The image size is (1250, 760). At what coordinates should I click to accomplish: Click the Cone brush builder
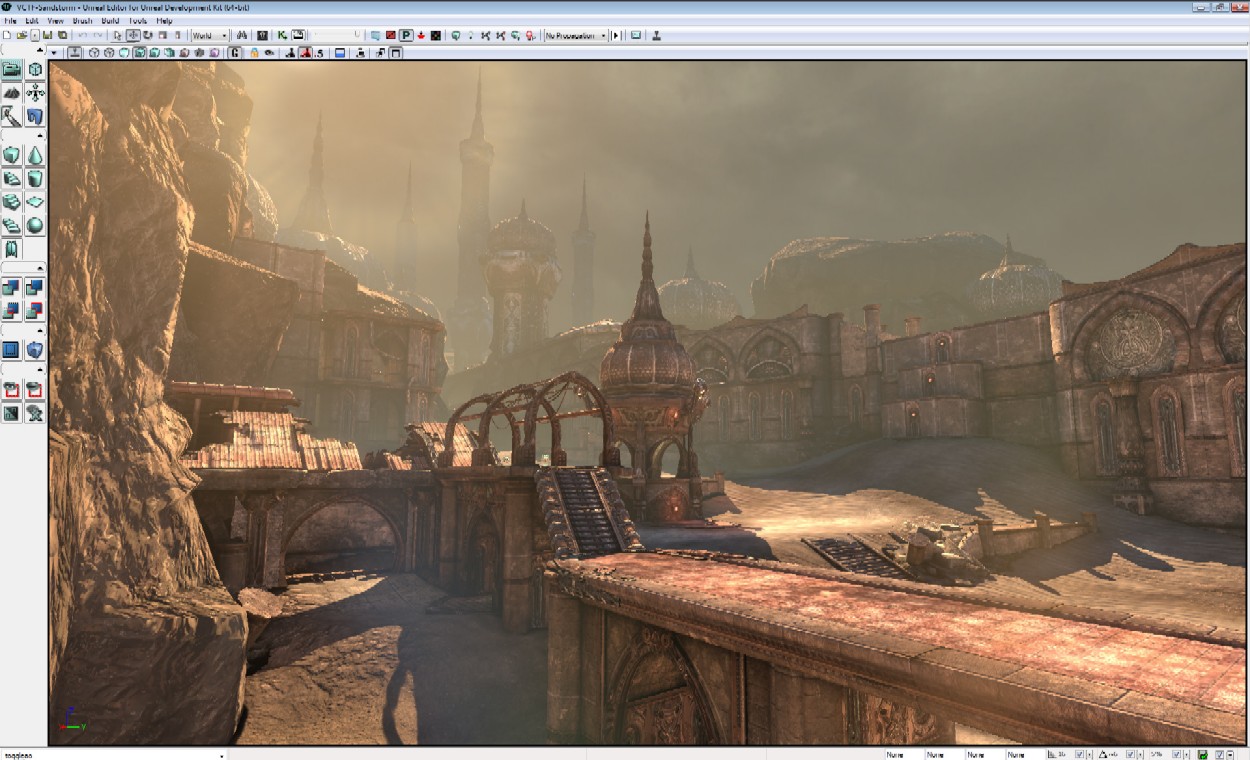pyautogui.click(x=35, y=155)
